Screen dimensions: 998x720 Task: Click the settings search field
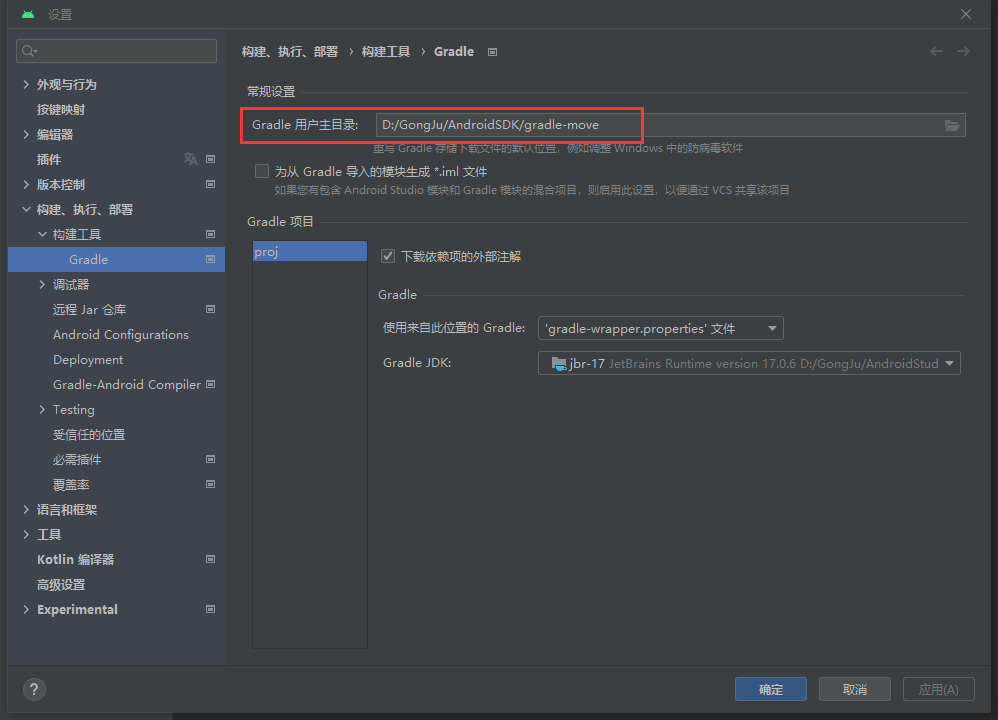click(116, 51)
